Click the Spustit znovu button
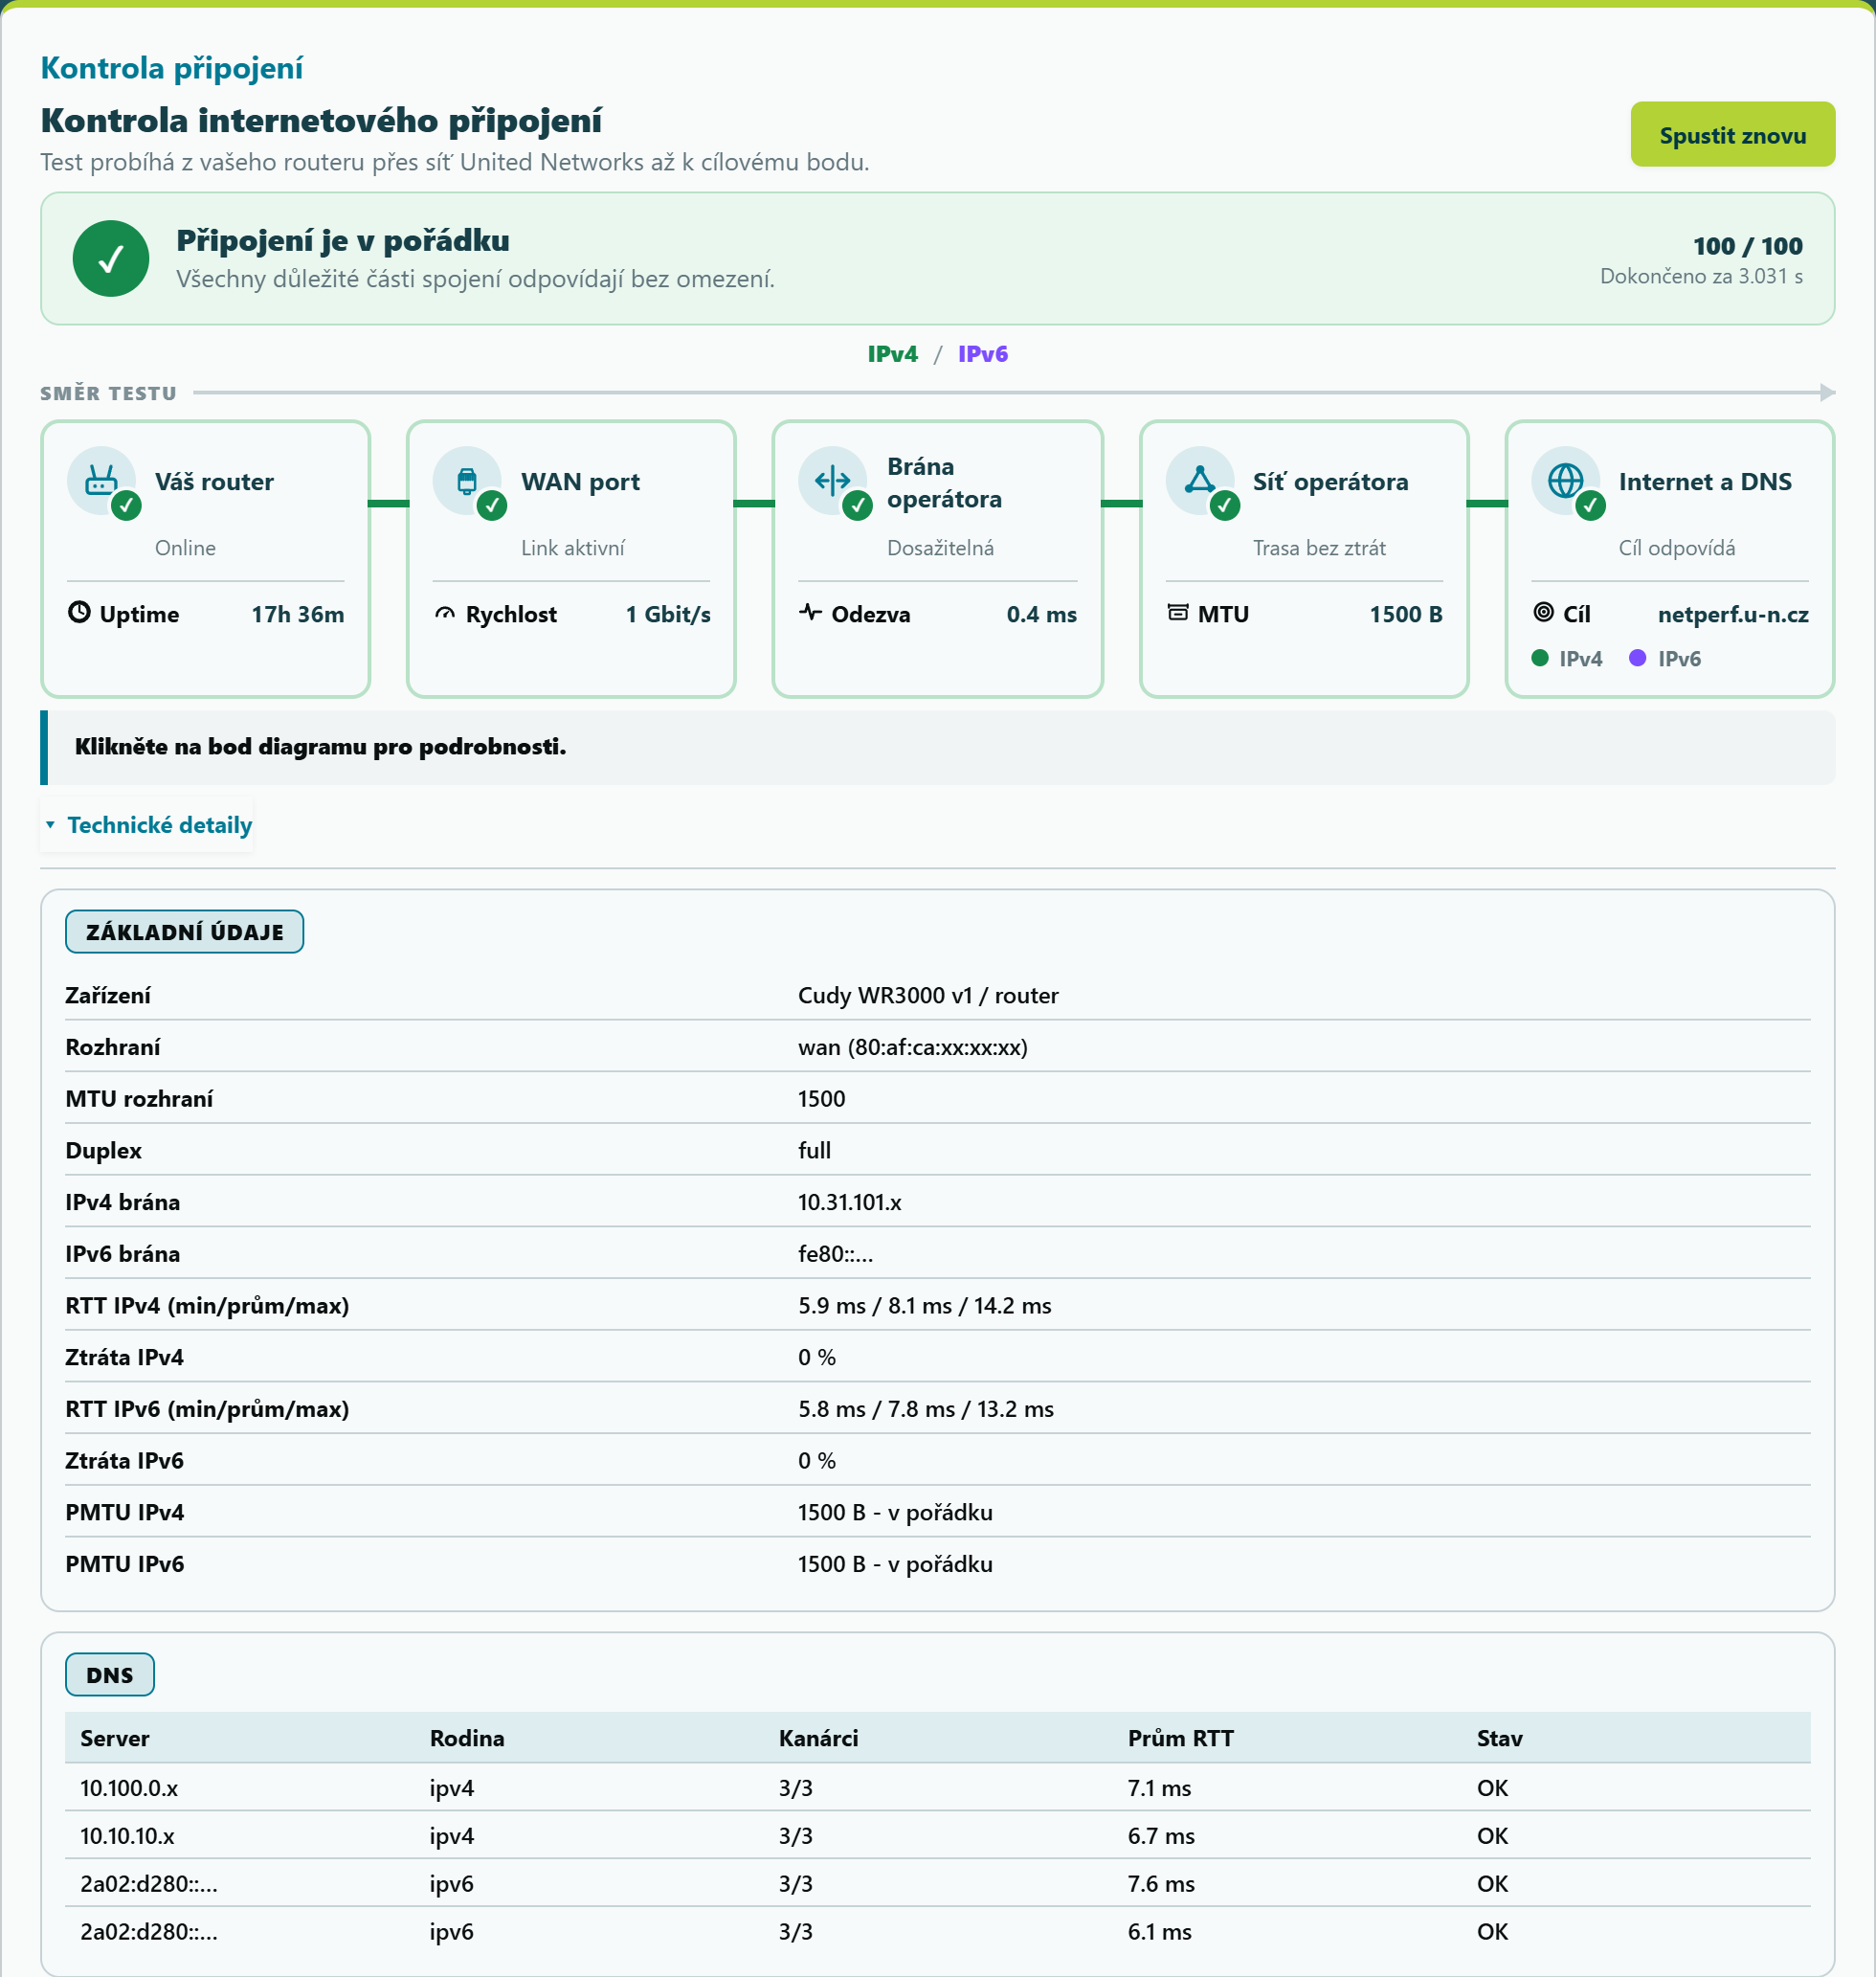 coord(1732,135)
